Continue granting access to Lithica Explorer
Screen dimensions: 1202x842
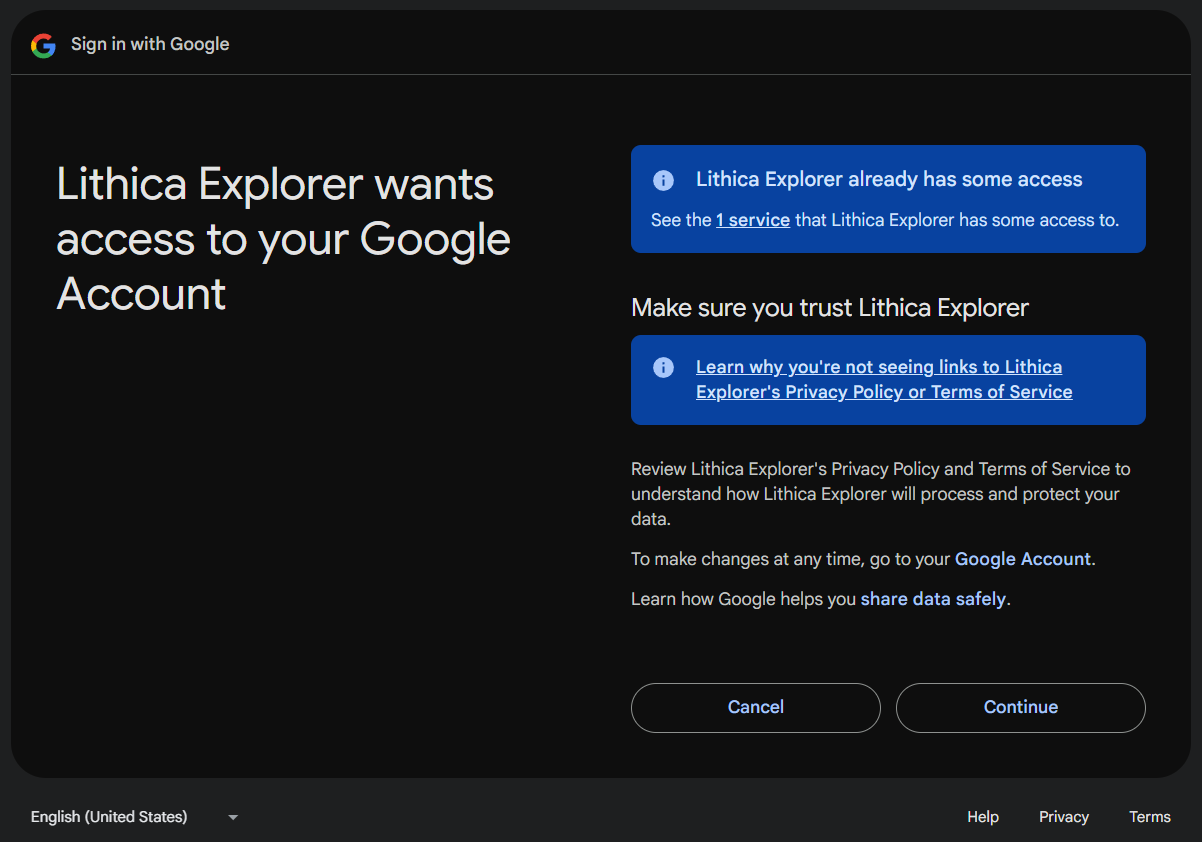pos(1021,707)
